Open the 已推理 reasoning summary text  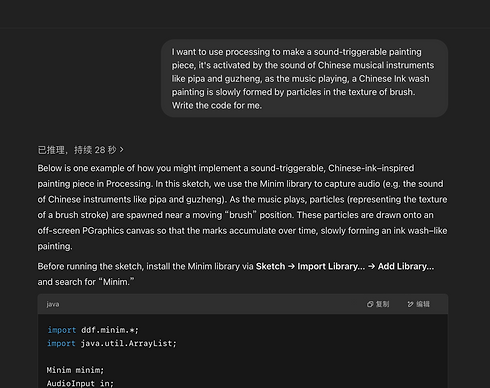click(77, 150)
